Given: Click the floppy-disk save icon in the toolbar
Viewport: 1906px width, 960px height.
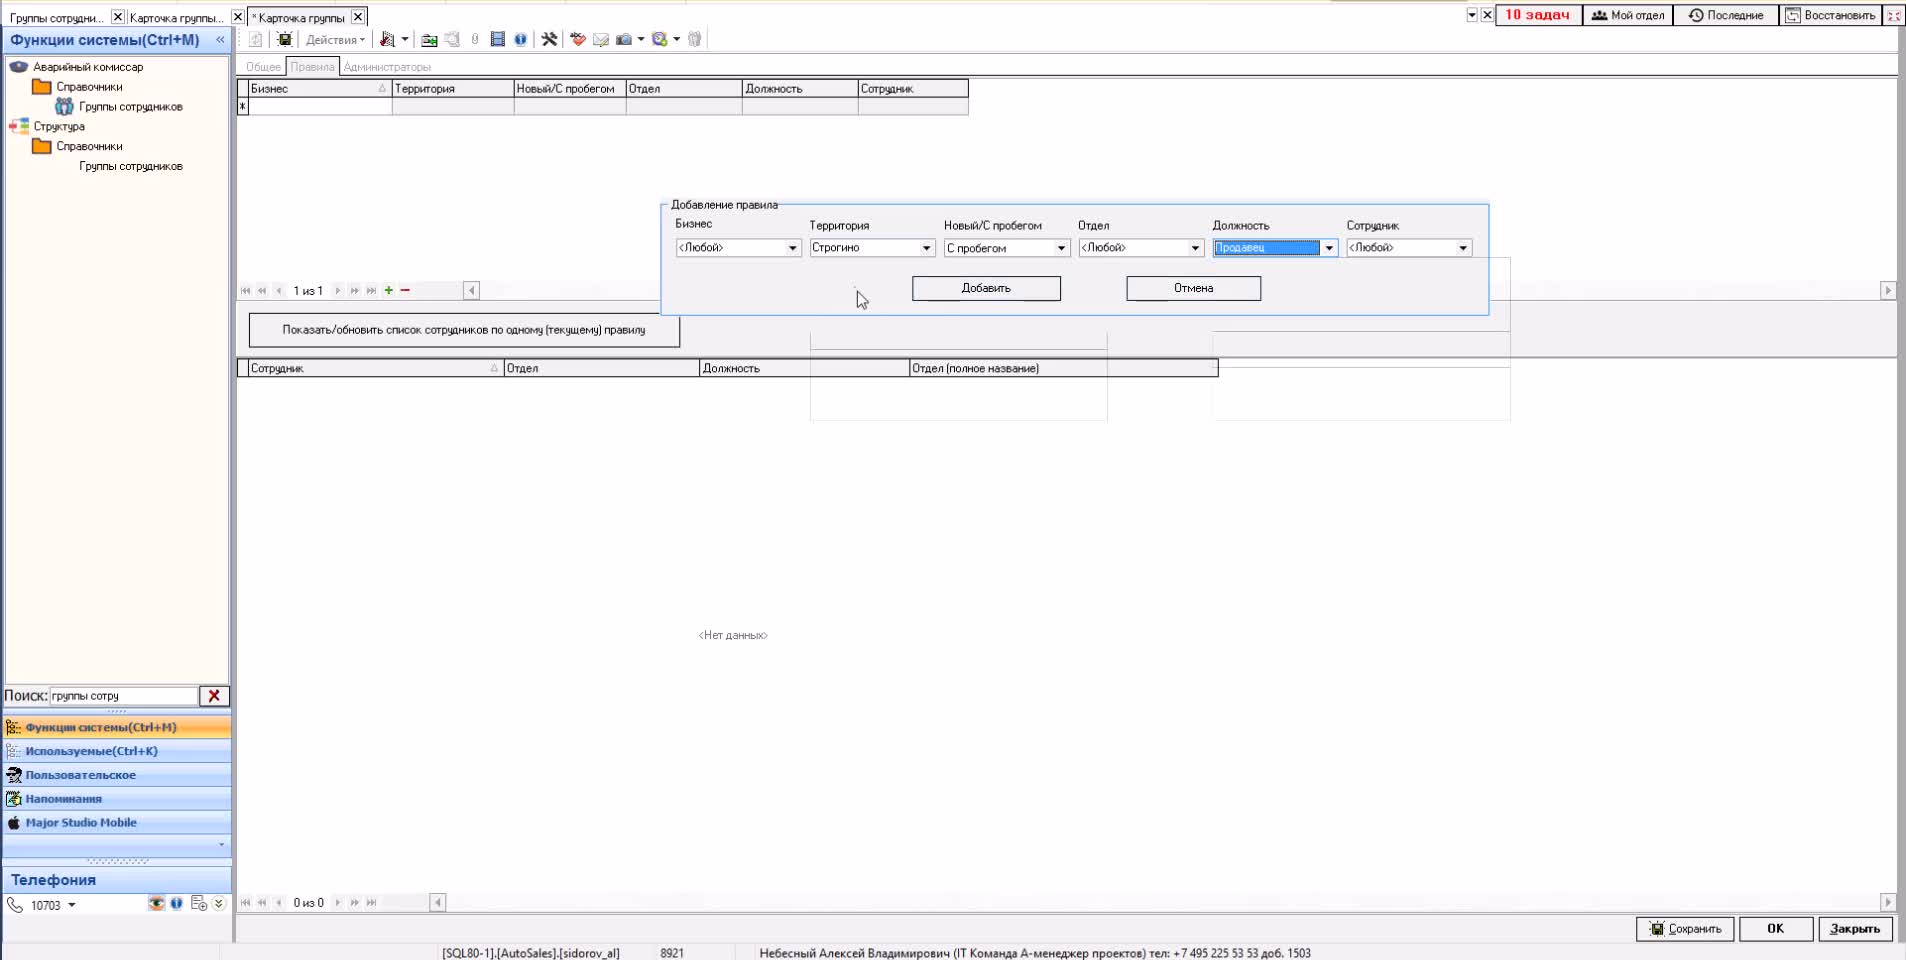Looking at the screenshot, I should [x=285, y=39].
